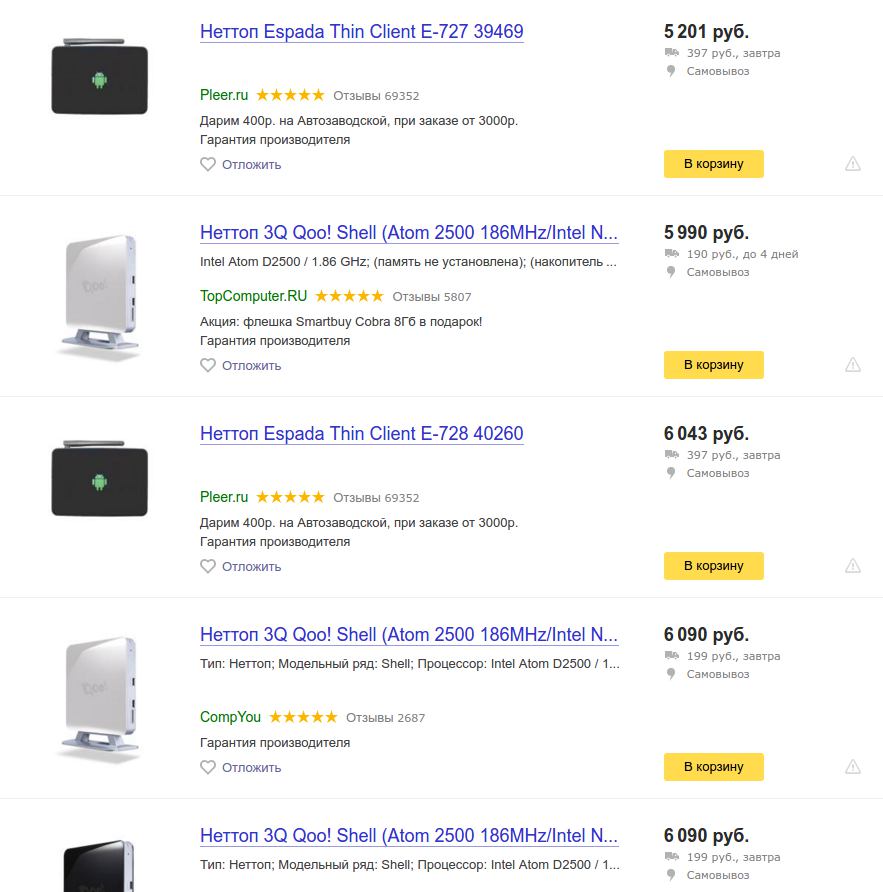
Task: Open TopComputer.RU shop link
Action: (x=253, y=296)
